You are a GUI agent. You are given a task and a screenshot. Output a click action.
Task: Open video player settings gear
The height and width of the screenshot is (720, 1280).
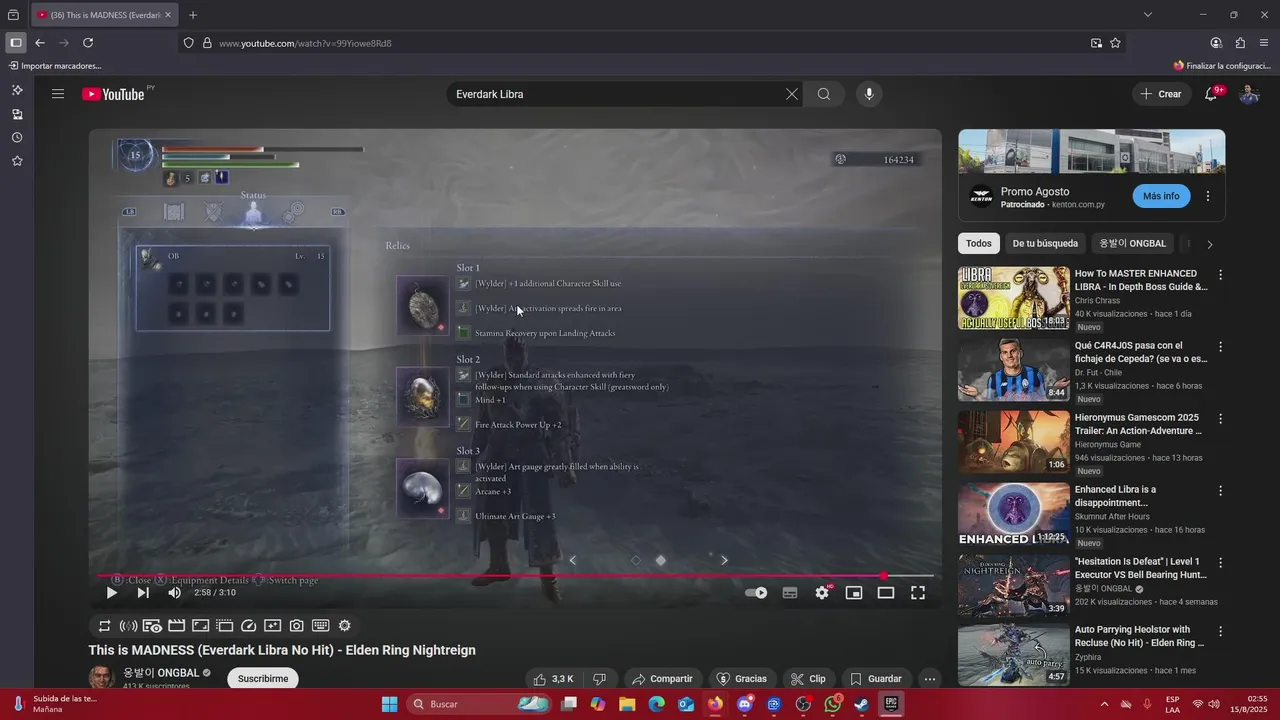pos(822,593)
